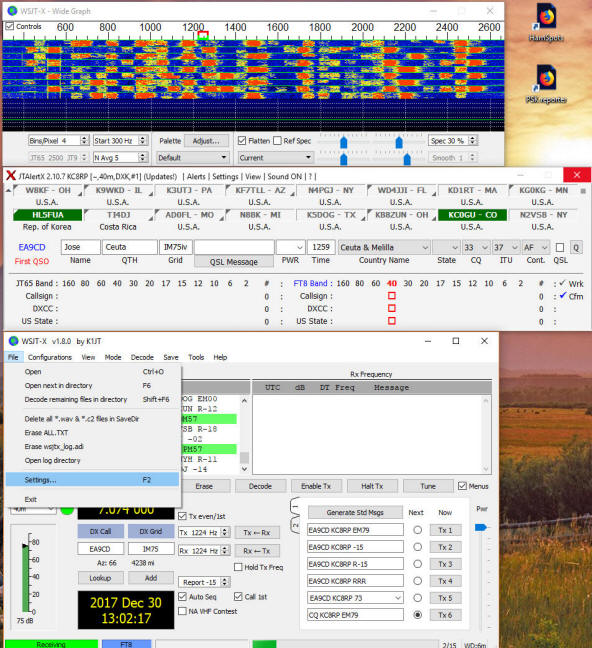Adjust the N Avg 5 stepper
Image resolution: width=592 pixels, height=648 pixels.
tap(143, 157)
